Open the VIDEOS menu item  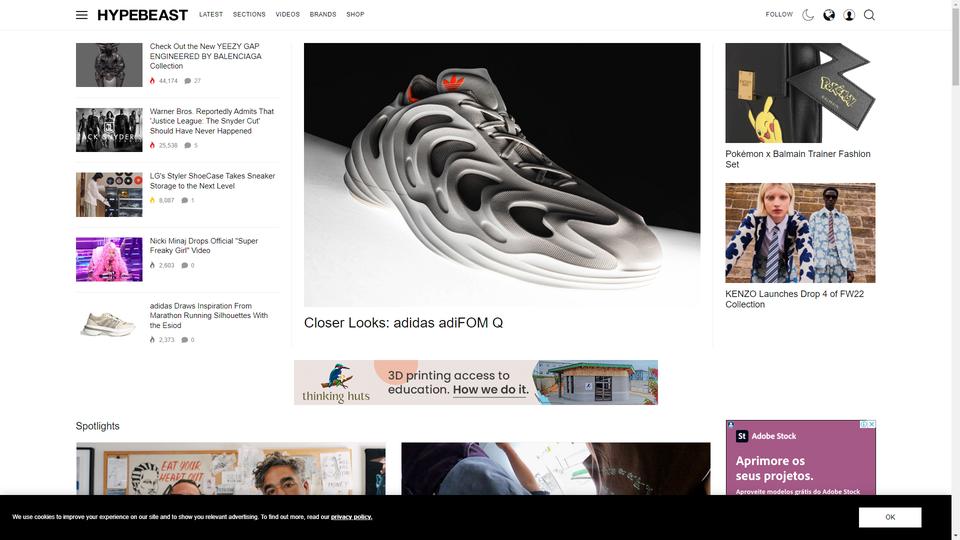point(288,14)
